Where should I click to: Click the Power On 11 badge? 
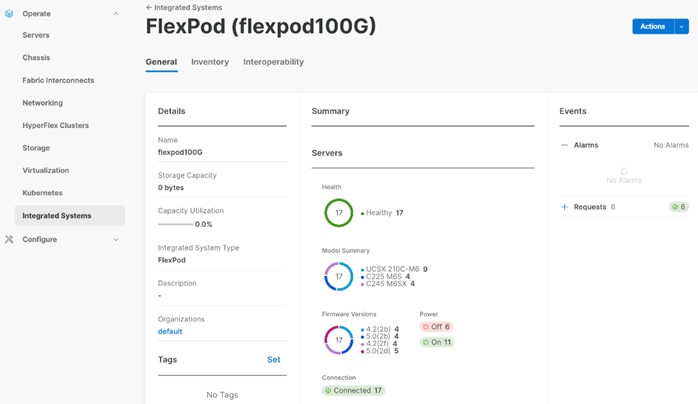click(x=437, y=342)
